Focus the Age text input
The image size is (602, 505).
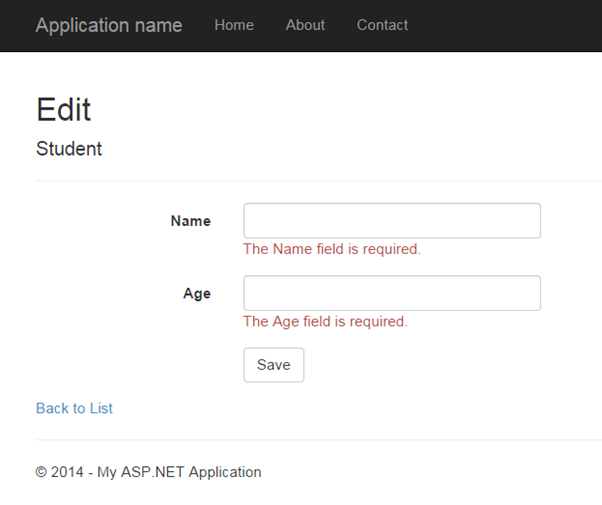(392, 293)
